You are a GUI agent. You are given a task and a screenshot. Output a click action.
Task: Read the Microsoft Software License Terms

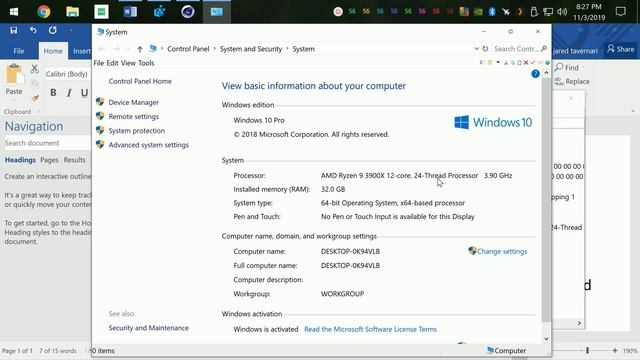pos(371,329)
